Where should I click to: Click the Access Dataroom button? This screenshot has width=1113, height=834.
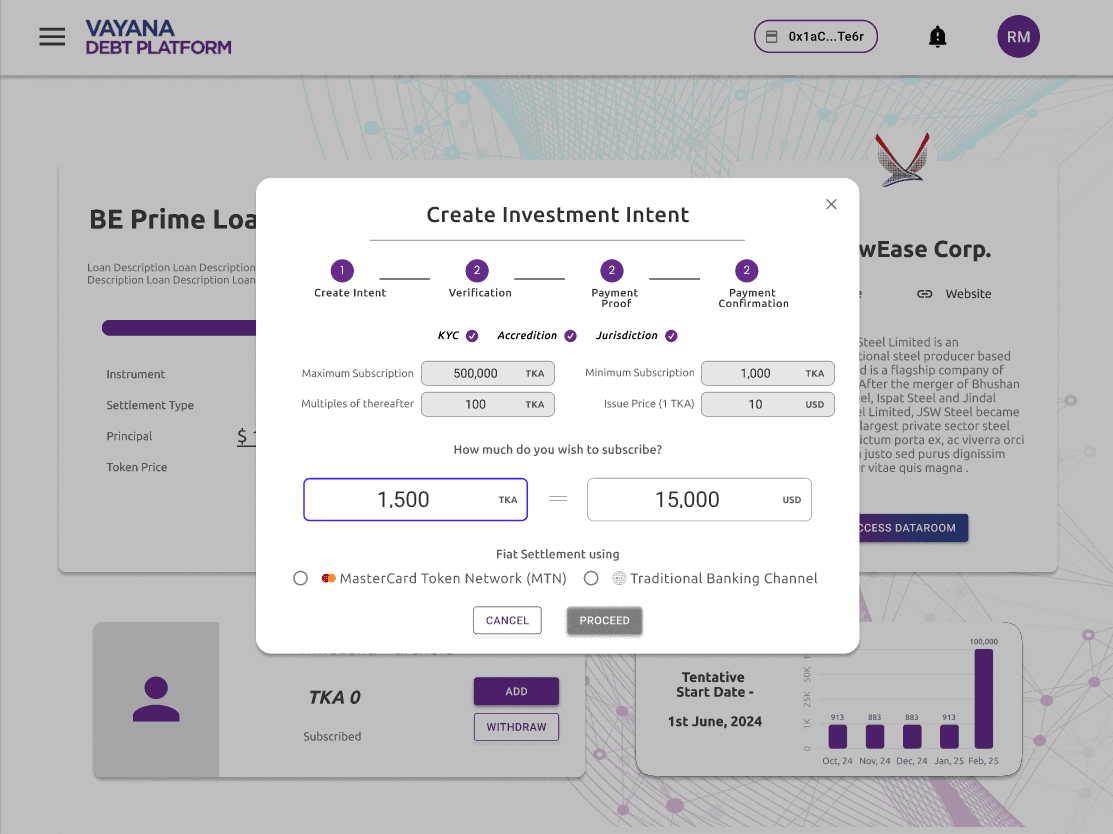914,528
